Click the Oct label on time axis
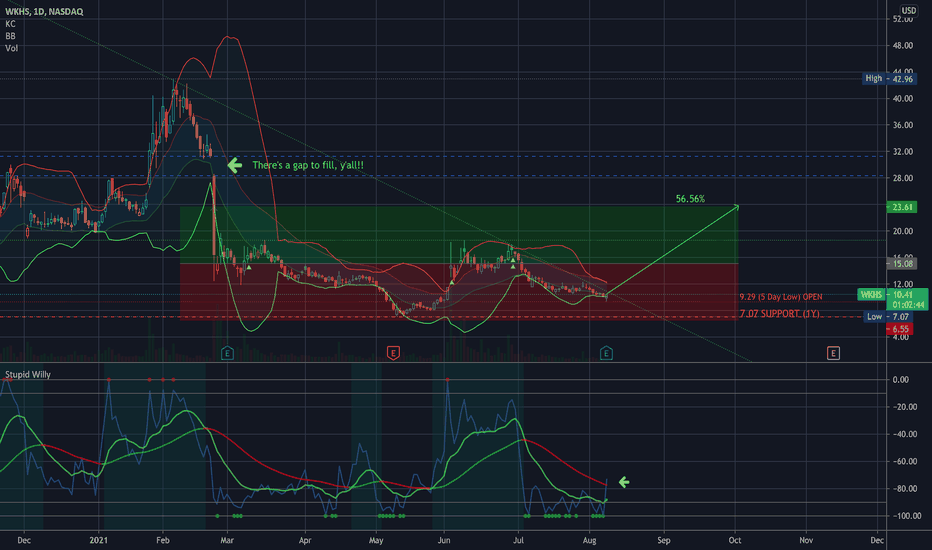This screenshot has height=550, width=932. tap(735, 540)
